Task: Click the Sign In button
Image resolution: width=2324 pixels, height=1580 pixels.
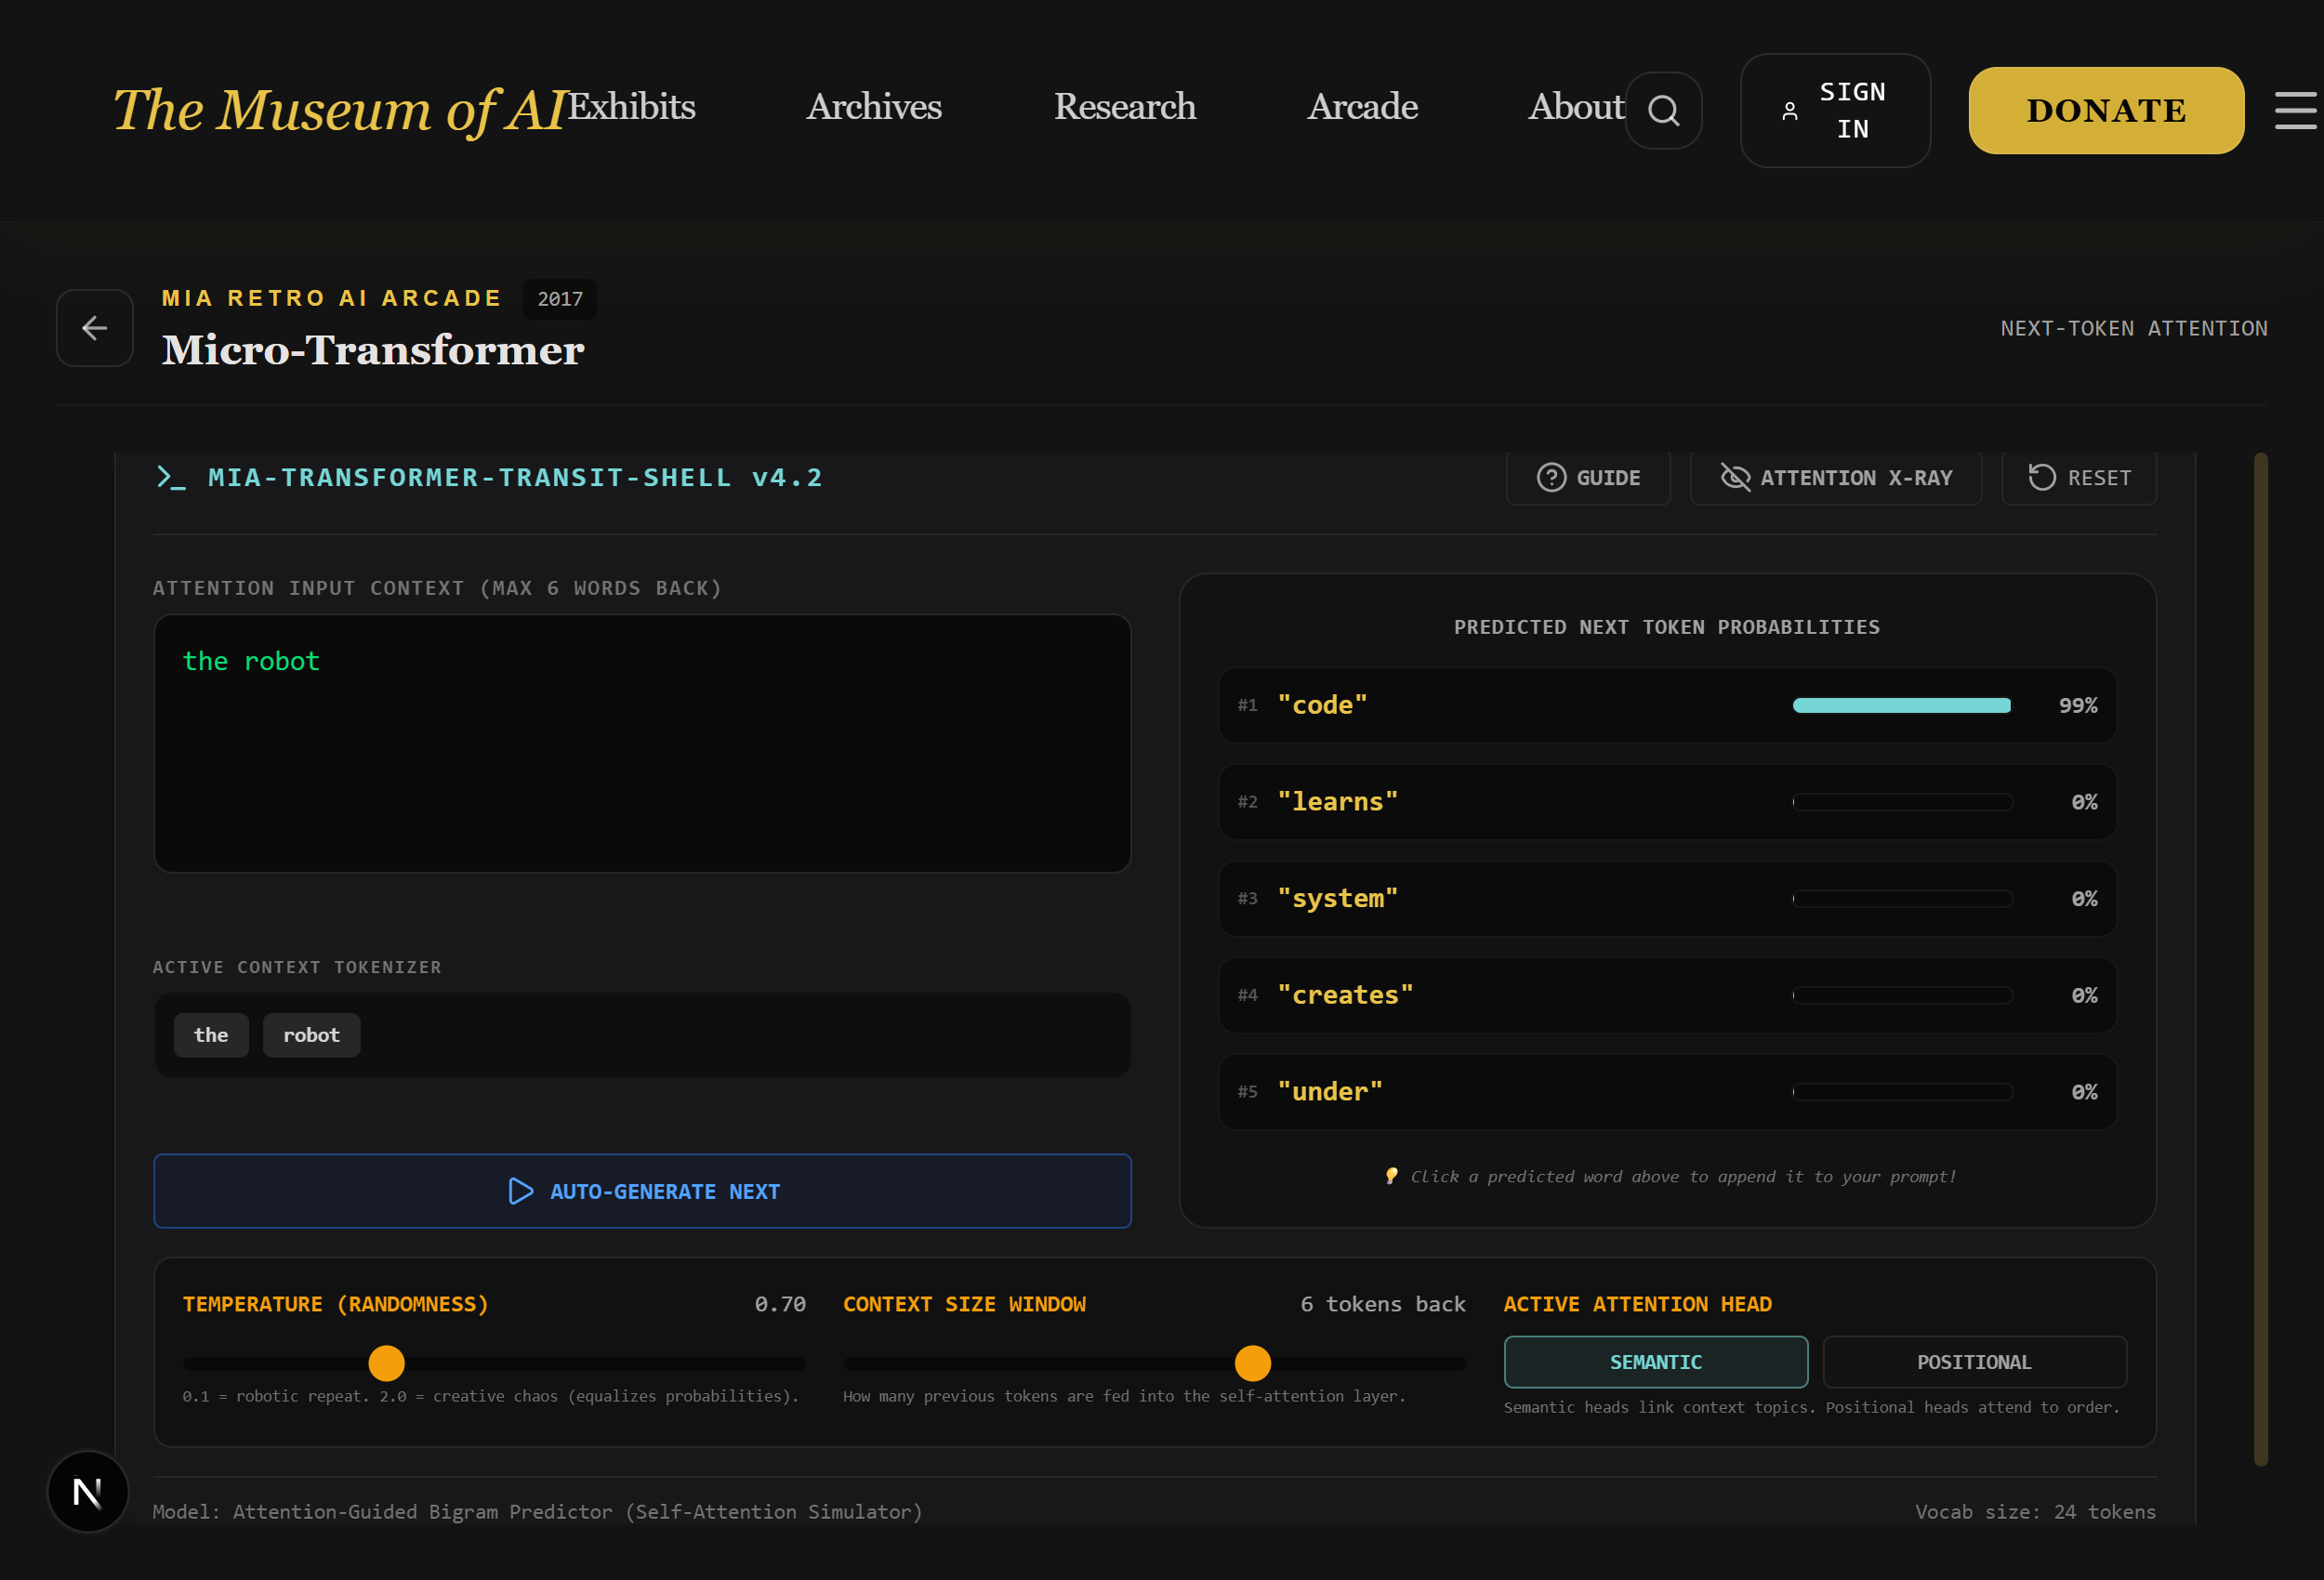Action: (1835, 110)
